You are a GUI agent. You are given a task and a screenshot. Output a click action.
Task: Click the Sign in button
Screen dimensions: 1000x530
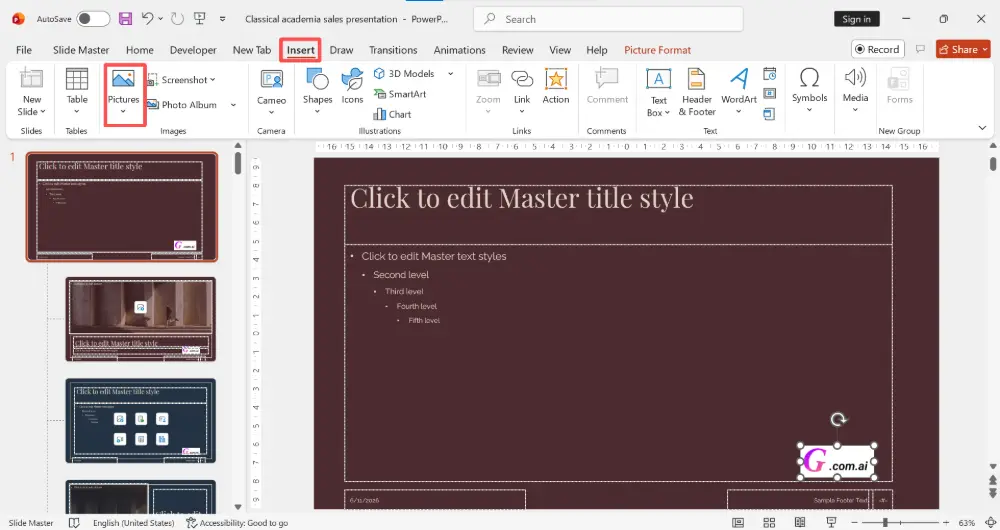point(856,19)
